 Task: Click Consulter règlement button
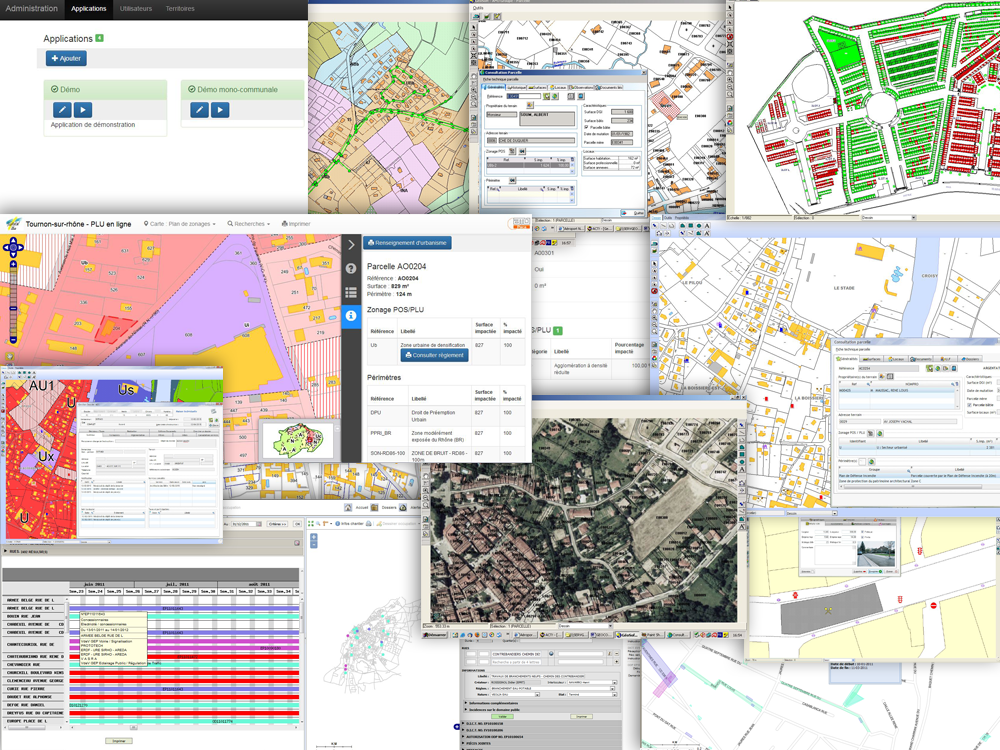[x=434, y=355]
